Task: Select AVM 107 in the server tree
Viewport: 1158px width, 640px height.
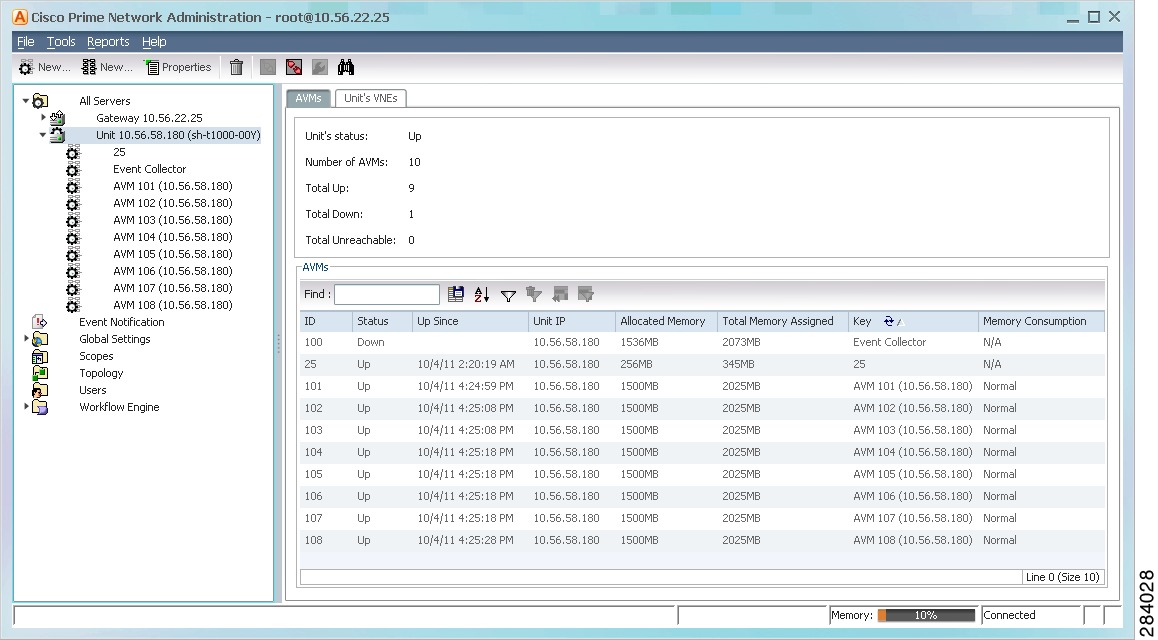Action: [x=173, y=288]
